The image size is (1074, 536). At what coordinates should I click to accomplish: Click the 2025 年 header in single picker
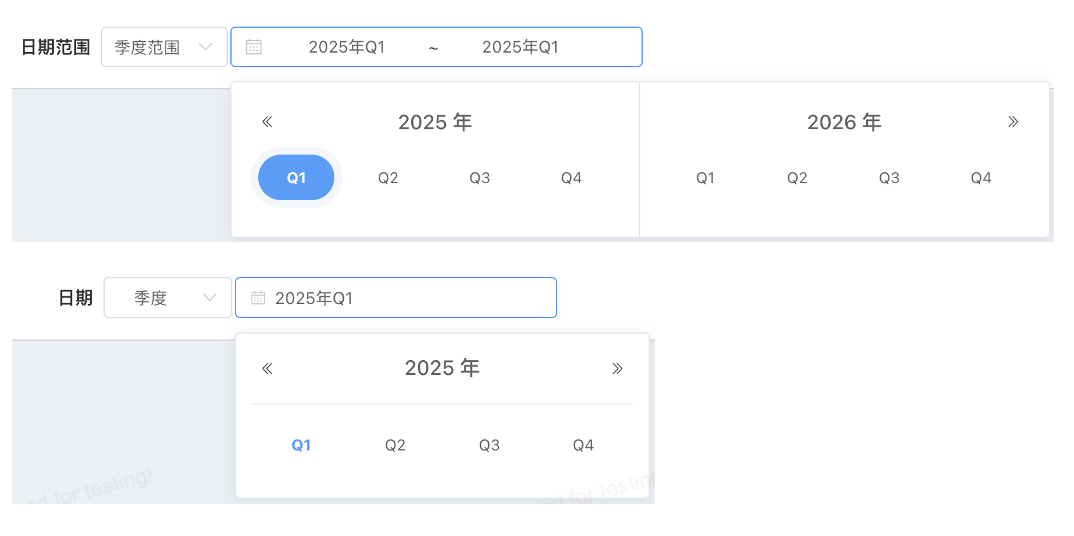442,368
